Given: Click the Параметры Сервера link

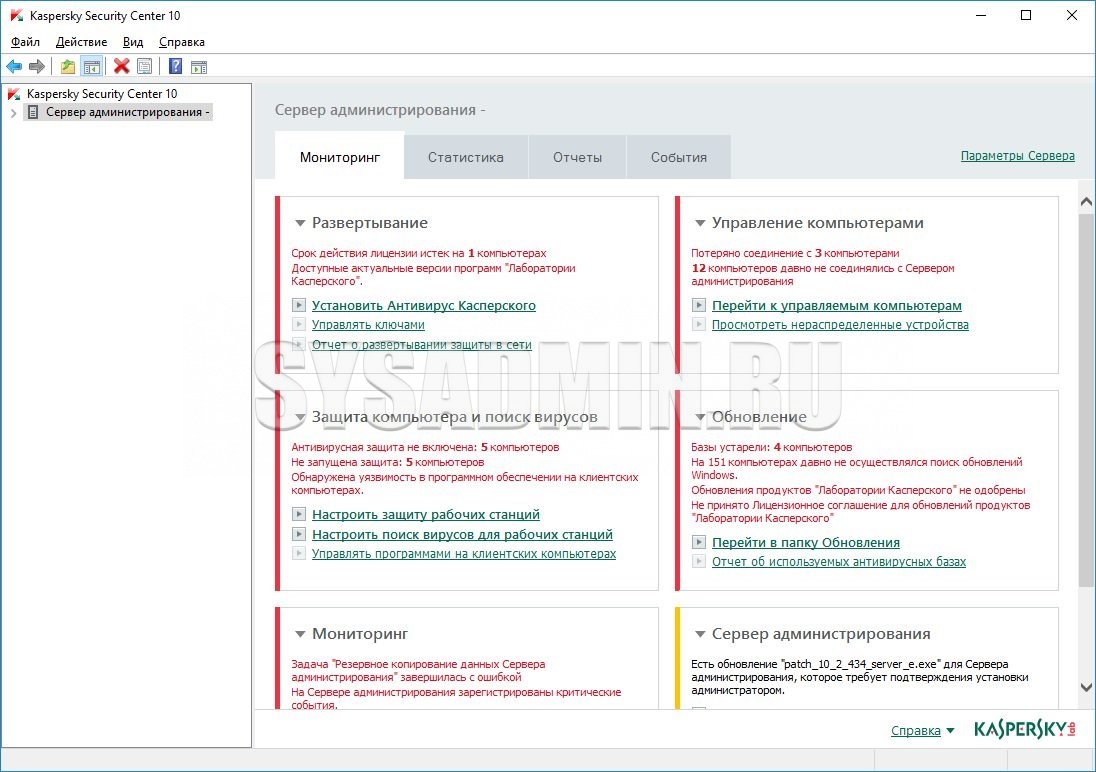Looking at the screenshot, I should [x=1017, y=156].
